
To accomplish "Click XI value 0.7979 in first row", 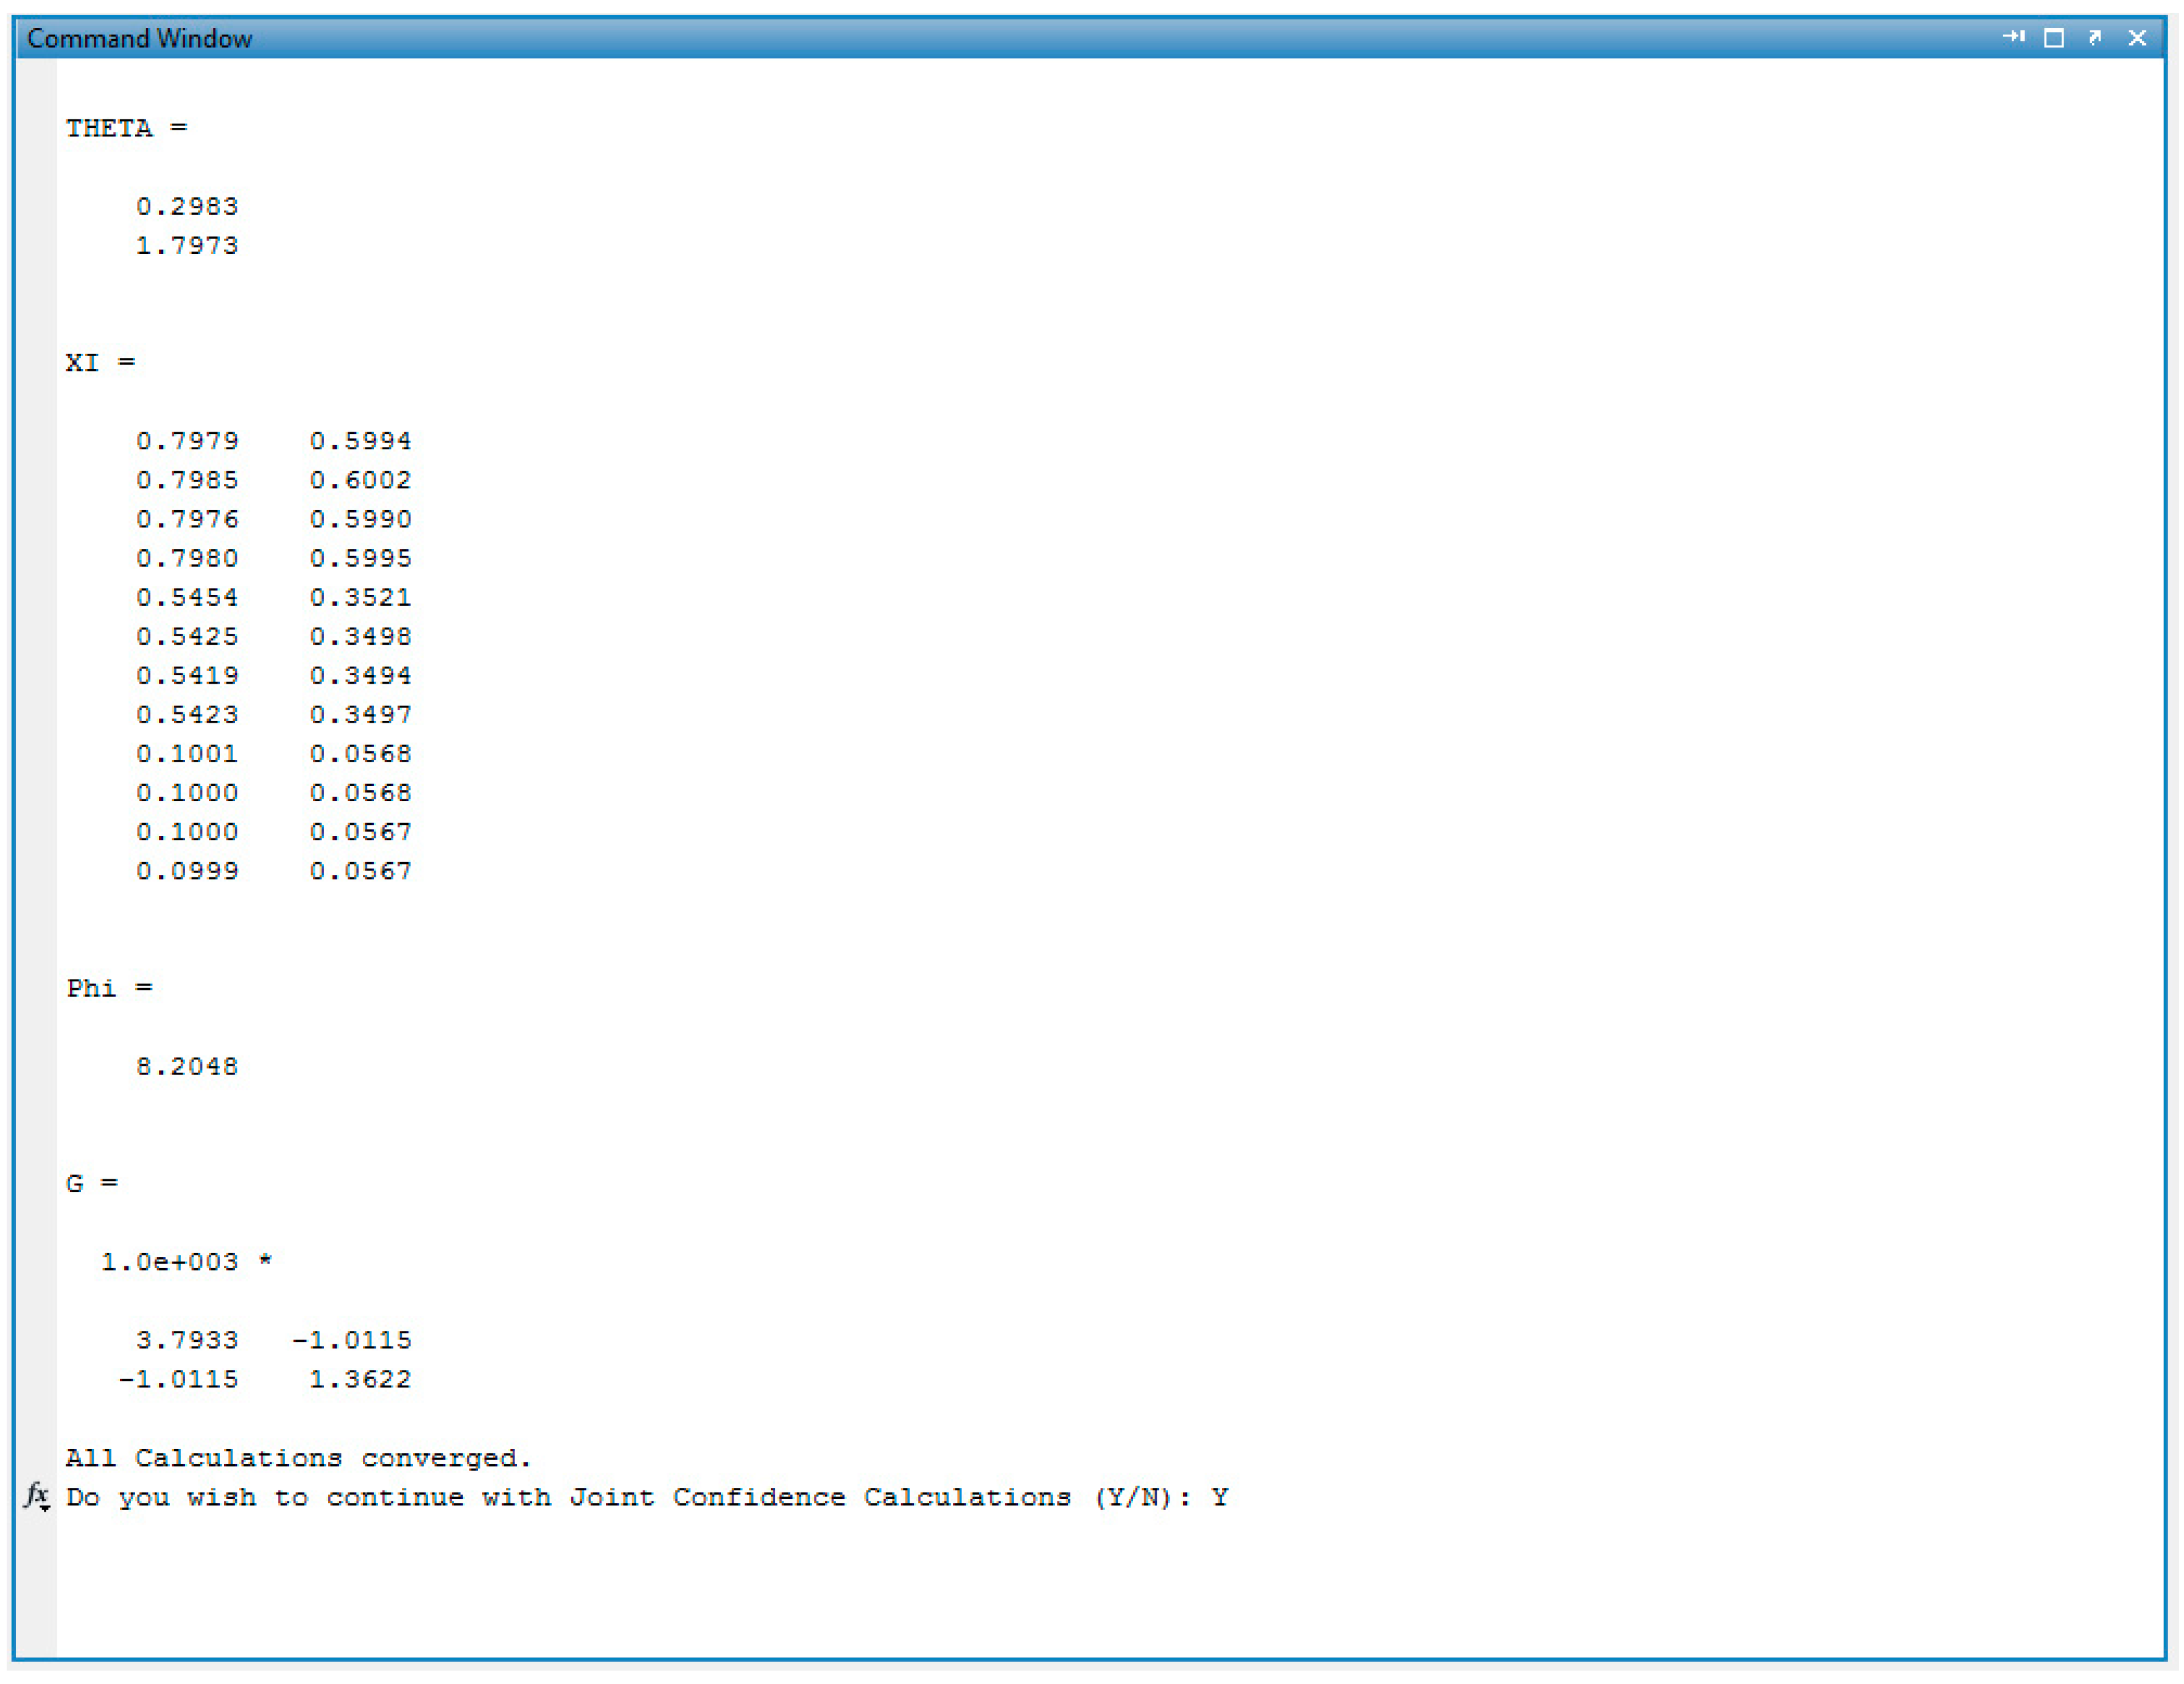I will point(187,441).
